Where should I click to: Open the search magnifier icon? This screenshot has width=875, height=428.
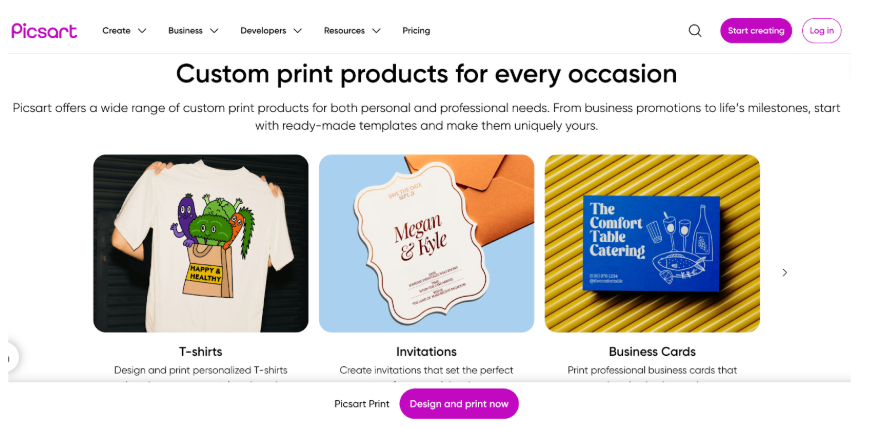[695, 31]
